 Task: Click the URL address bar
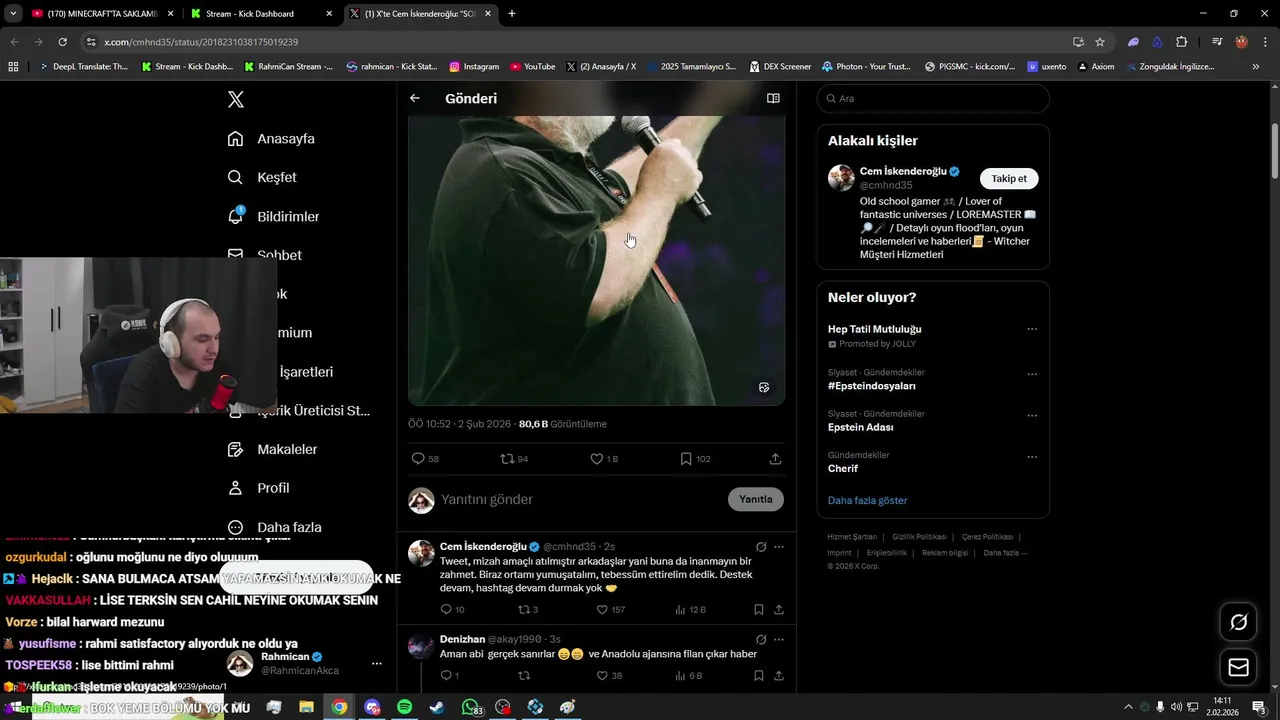pyautogui.click(x=580, y=42)
